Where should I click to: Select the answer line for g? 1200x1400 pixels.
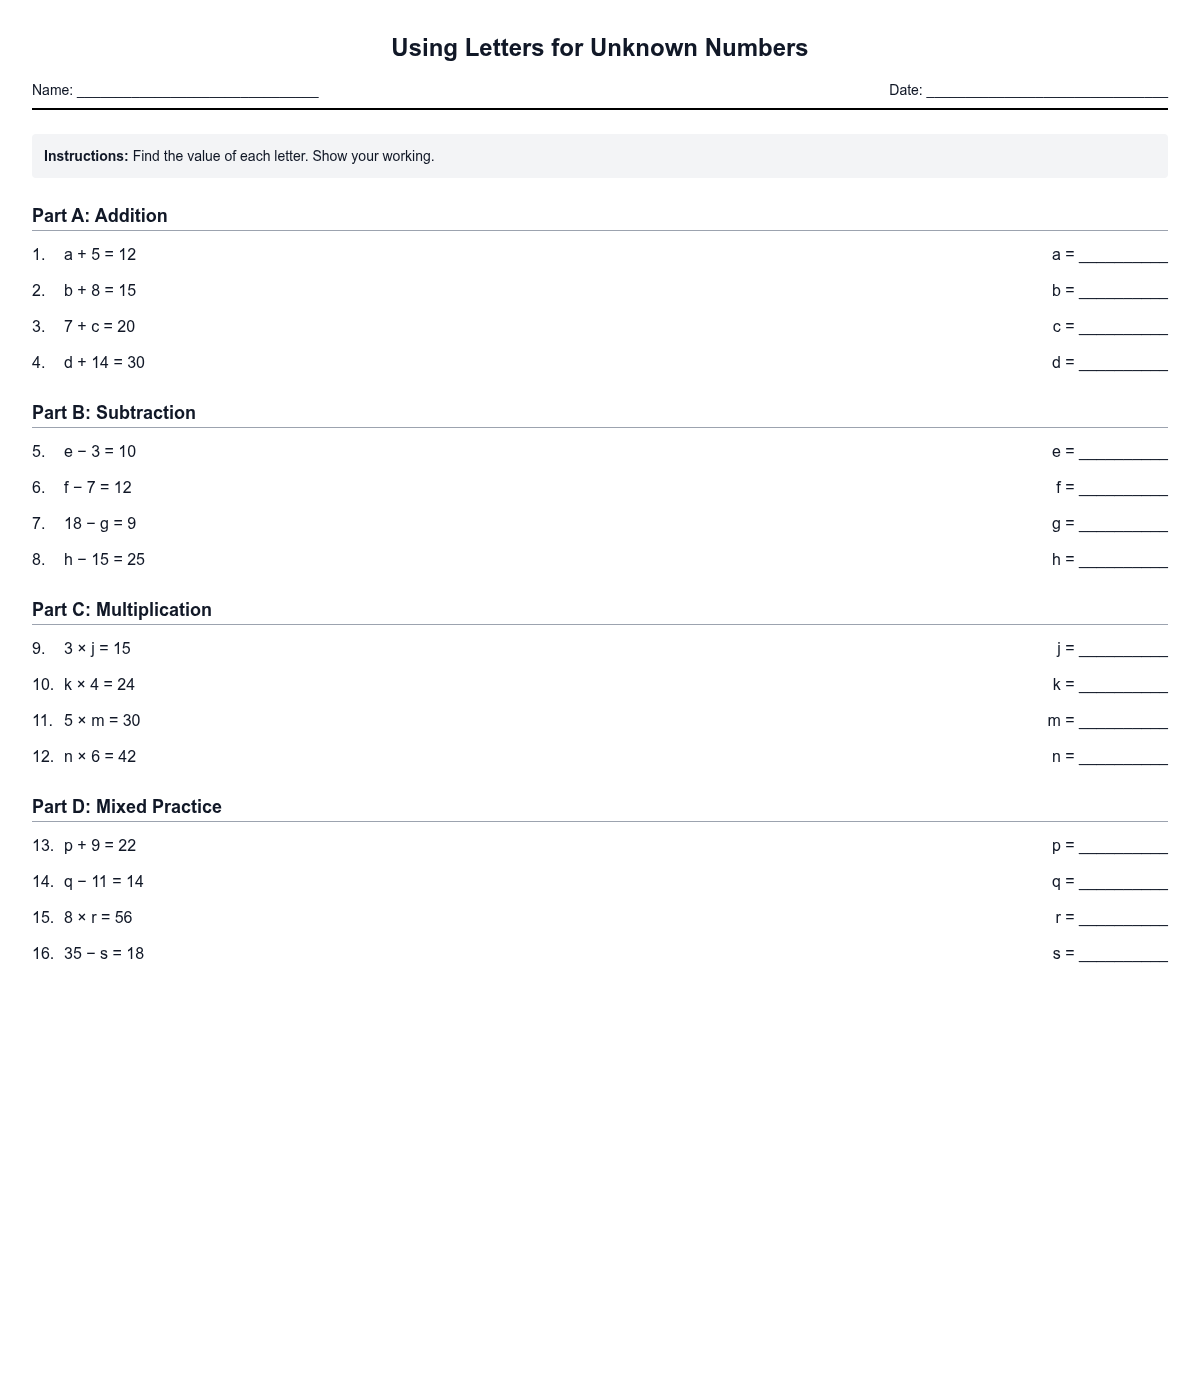point(1122,524)
